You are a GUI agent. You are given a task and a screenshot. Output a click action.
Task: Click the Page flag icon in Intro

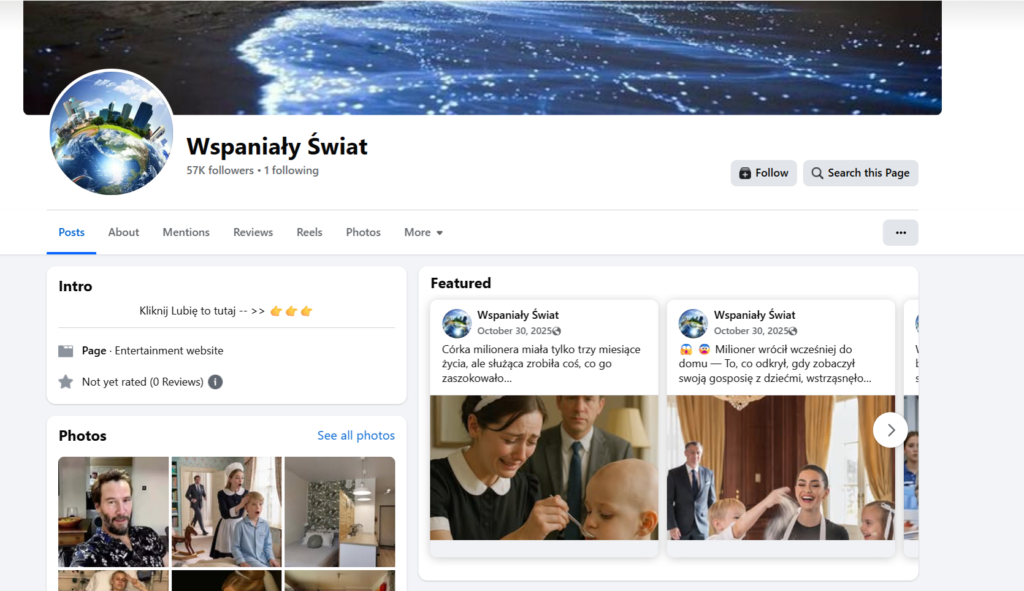(66, 351)
